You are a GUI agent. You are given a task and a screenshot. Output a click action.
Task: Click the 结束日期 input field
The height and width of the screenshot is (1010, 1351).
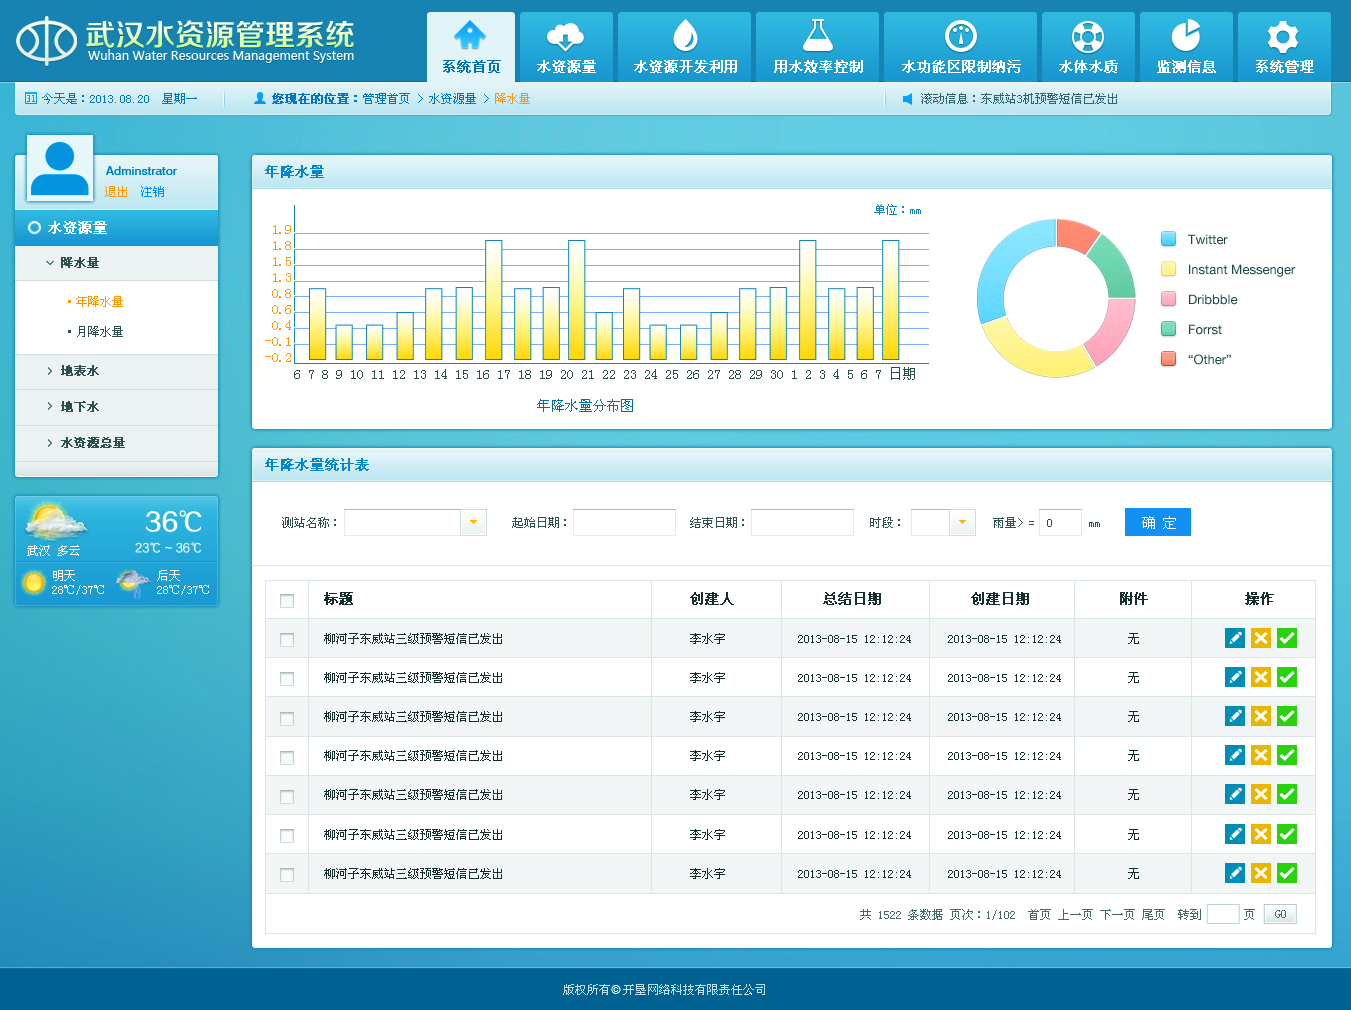coord(802,522)
